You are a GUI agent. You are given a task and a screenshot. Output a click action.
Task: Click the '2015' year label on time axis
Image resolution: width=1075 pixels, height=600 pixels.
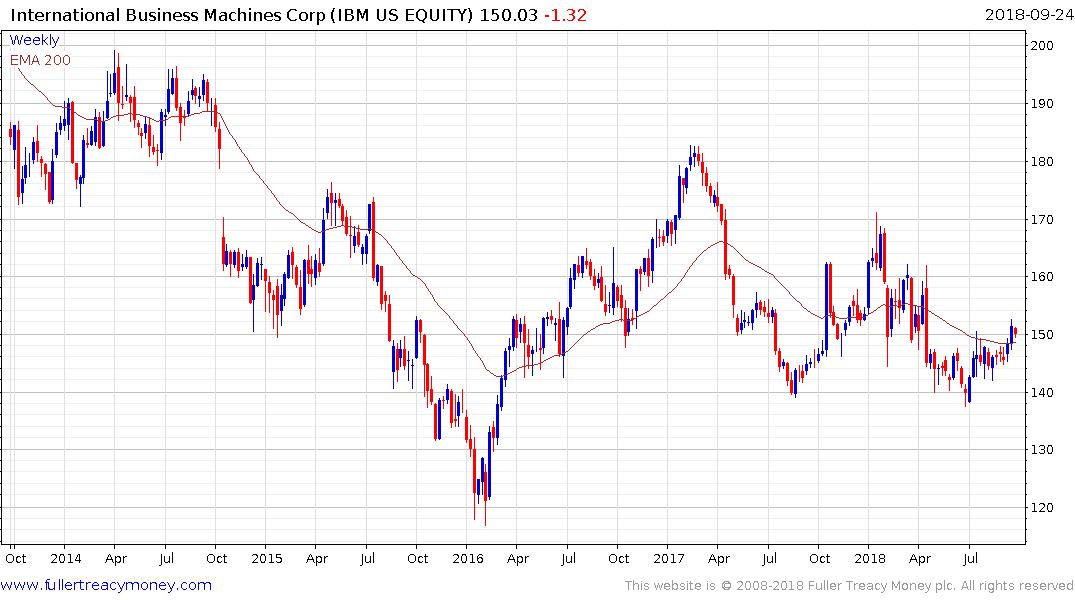click(267, 559)
